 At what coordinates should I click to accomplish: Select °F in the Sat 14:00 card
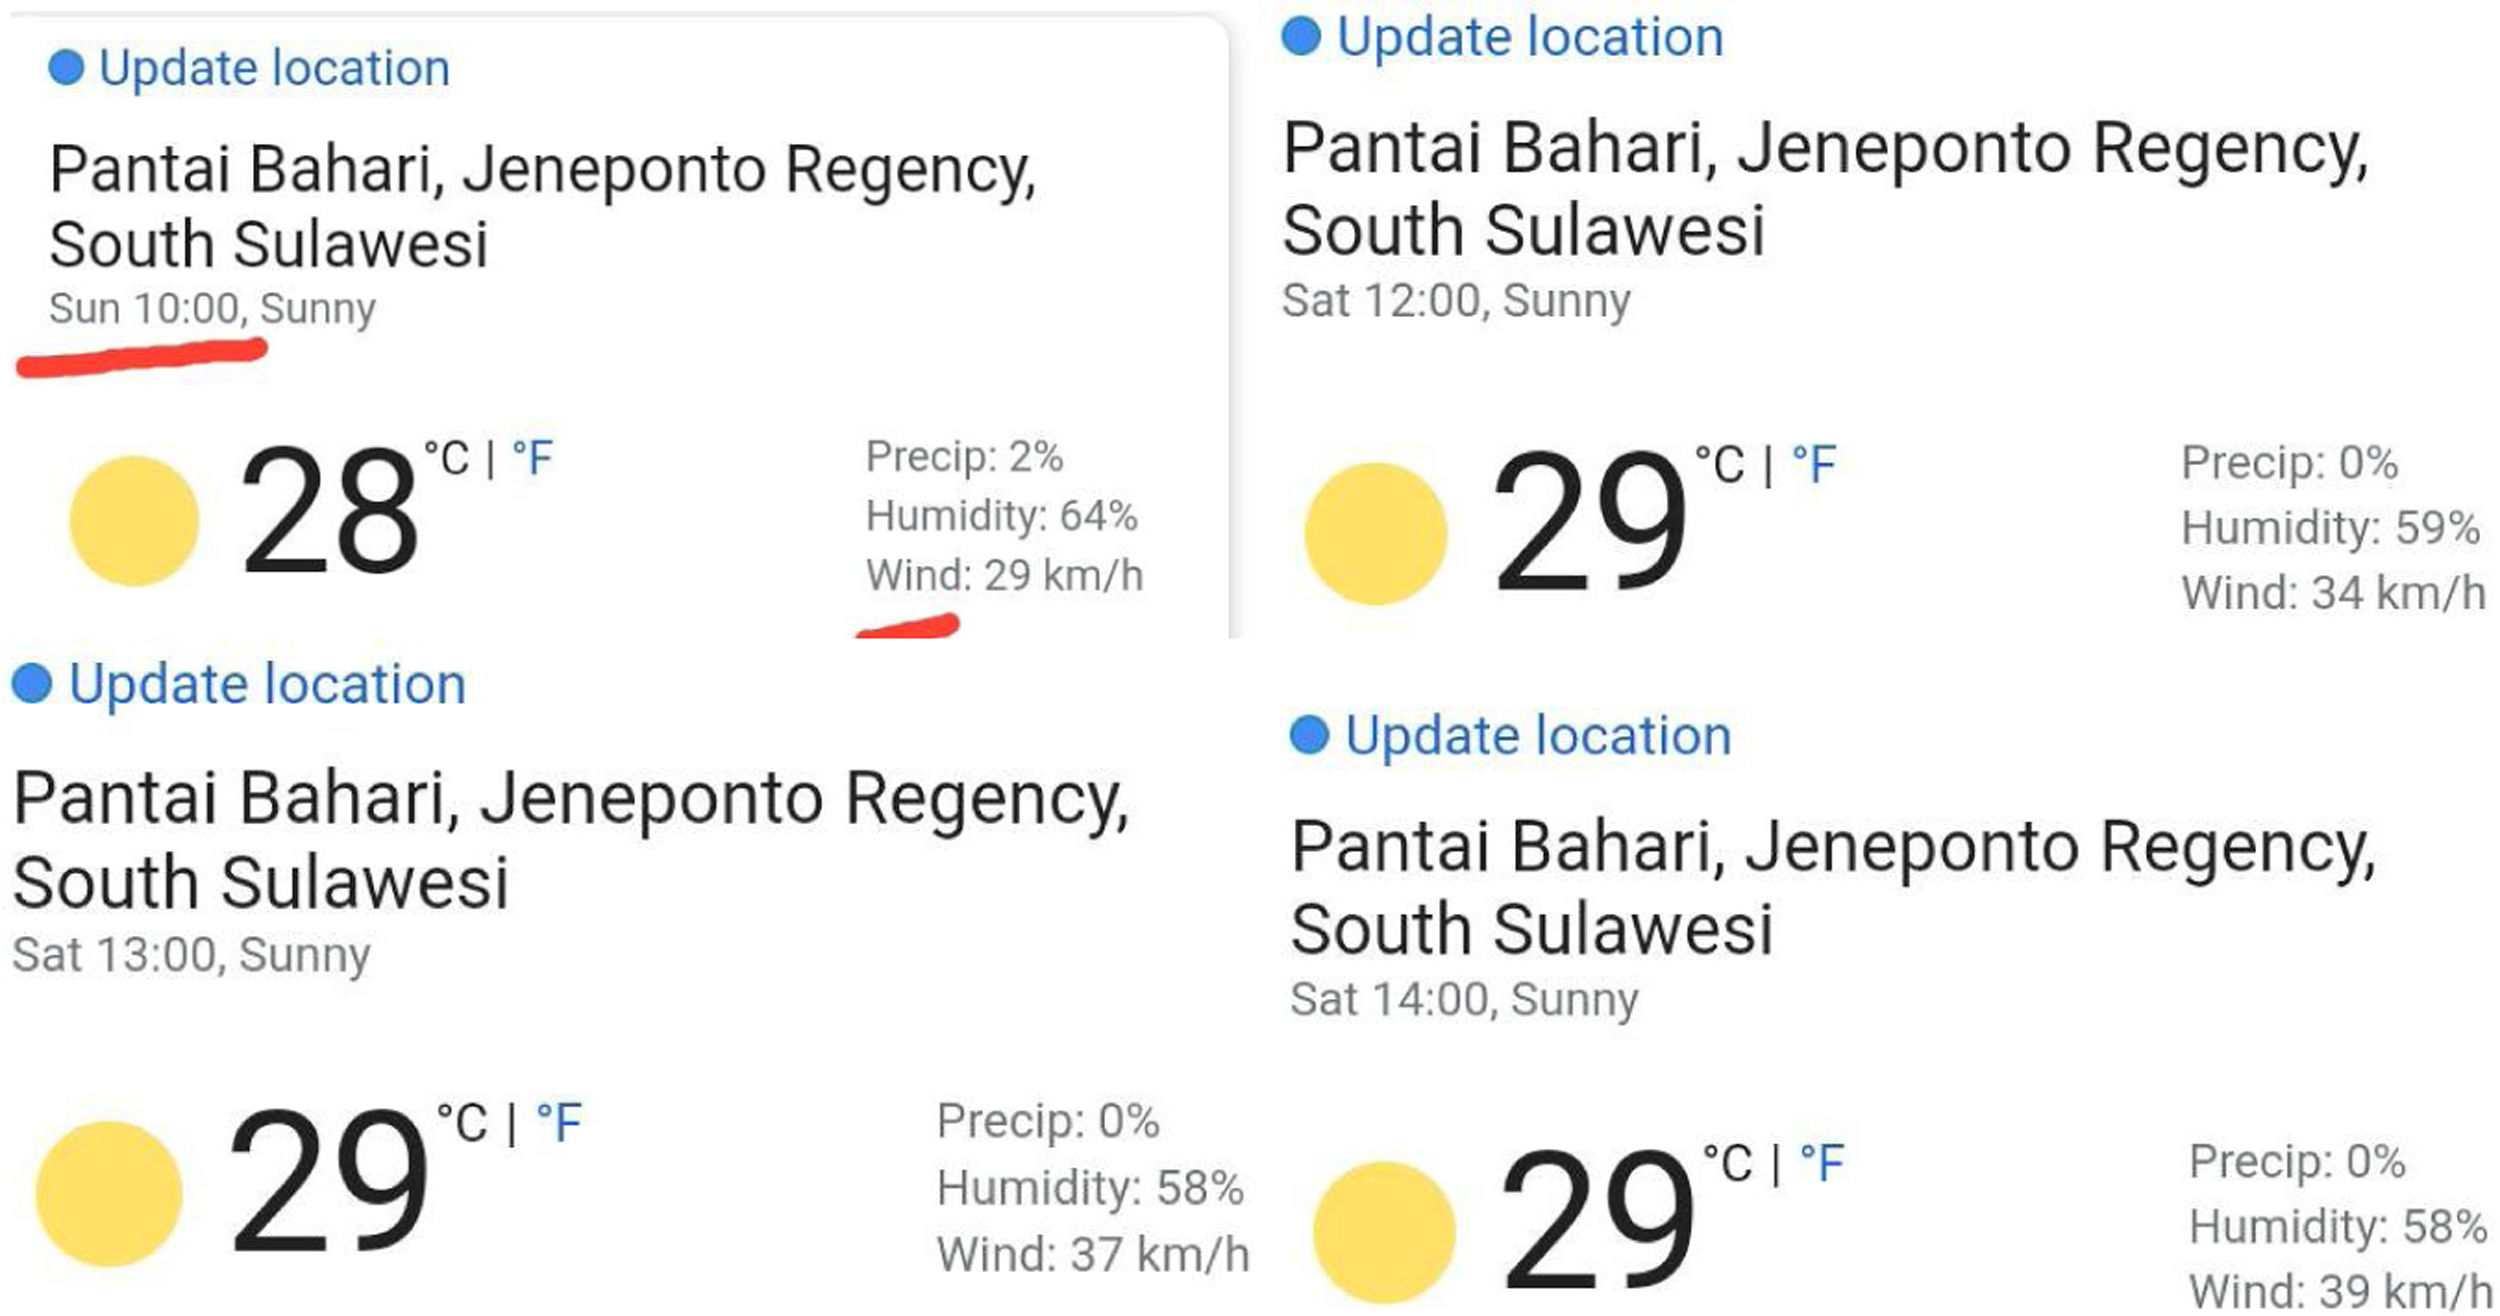pyautogui.click(x=1821, y=1164)
